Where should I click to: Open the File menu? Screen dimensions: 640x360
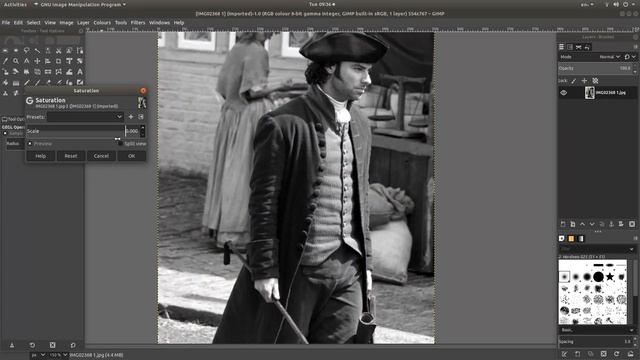6,22
